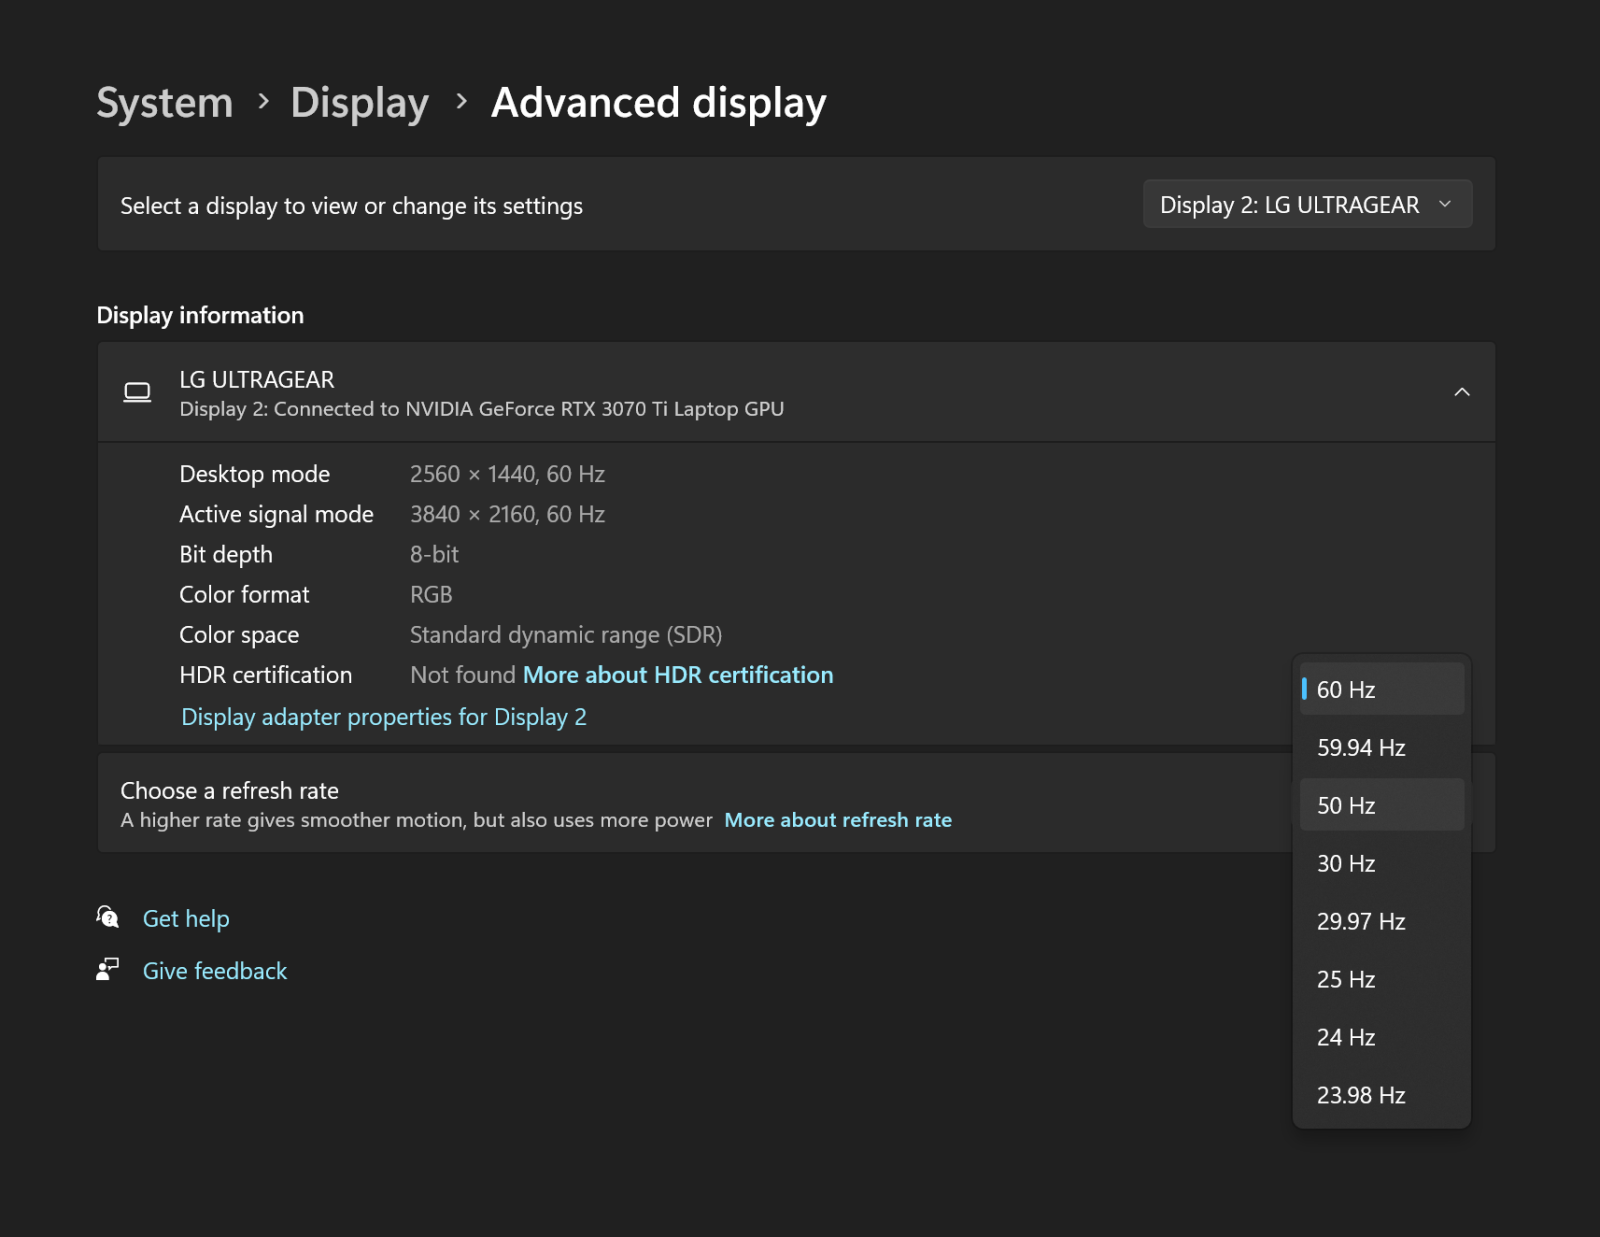Choose 50 Hz from refresh rate list
Image resolution: width=1600 pixels, height=1237 pixels.
[x=1381, y=805]
